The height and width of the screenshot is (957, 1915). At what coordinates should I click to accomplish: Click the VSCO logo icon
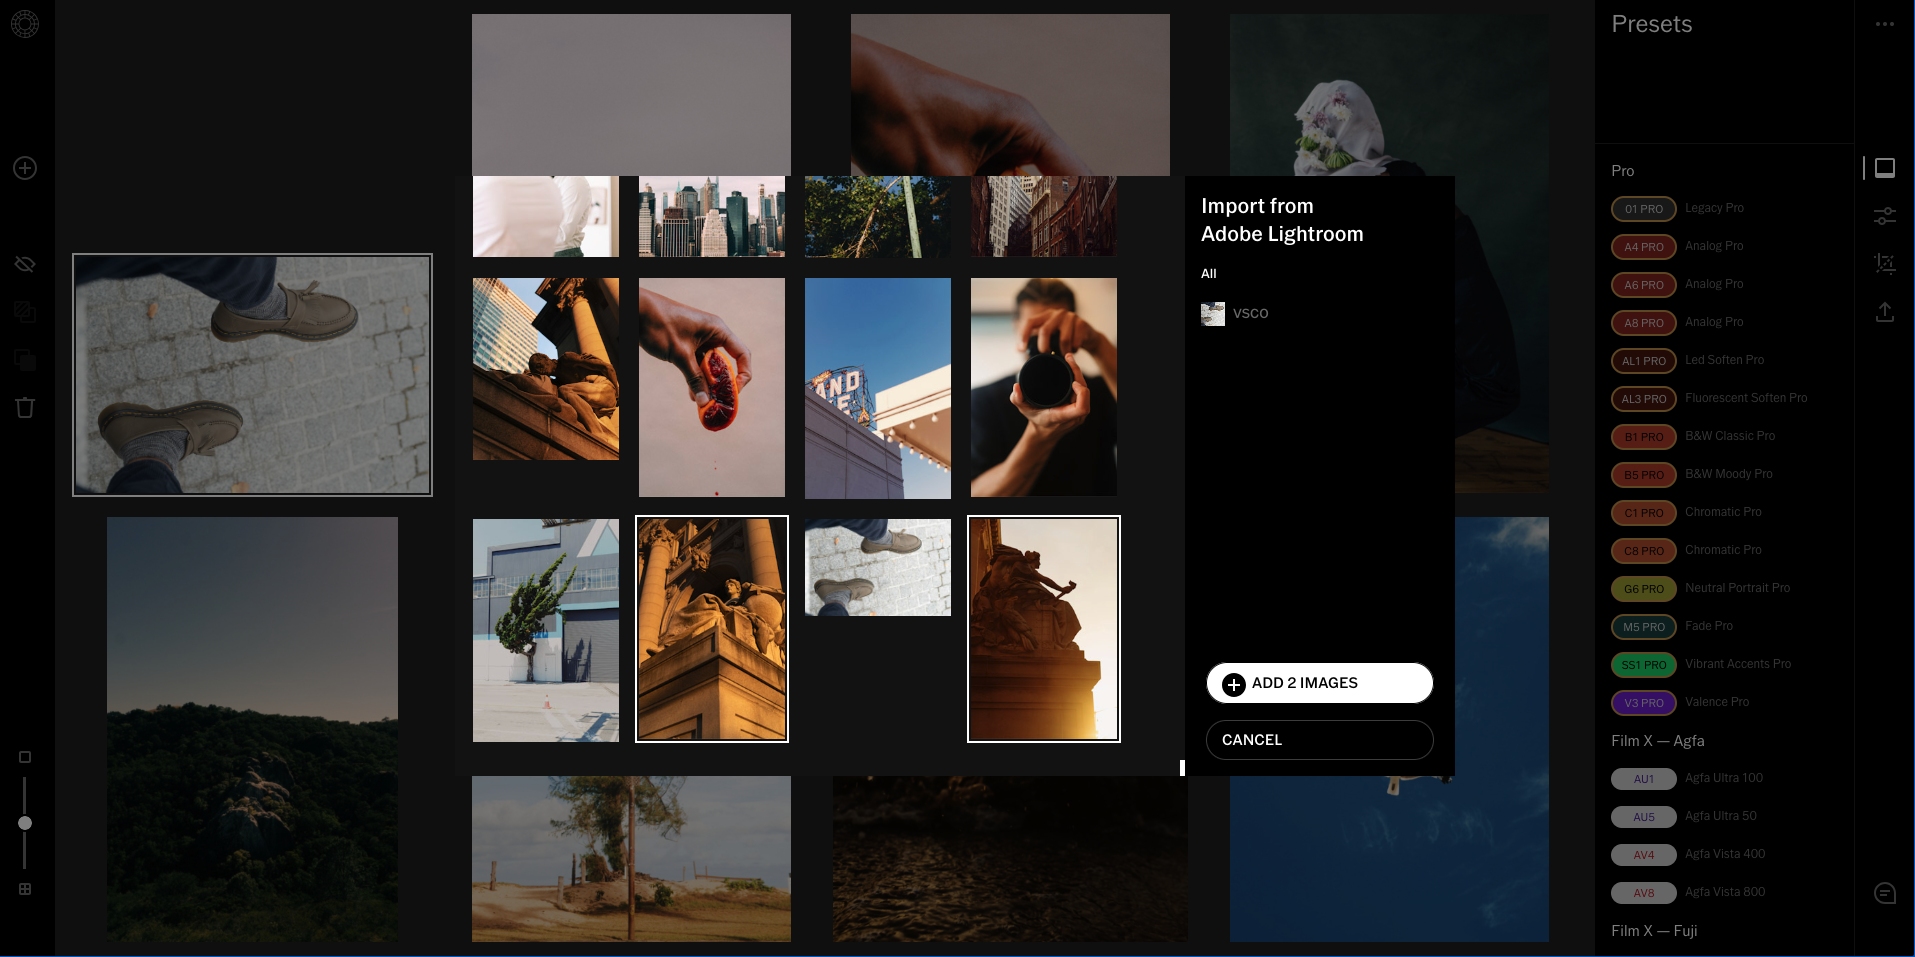[x=25, y=24]
